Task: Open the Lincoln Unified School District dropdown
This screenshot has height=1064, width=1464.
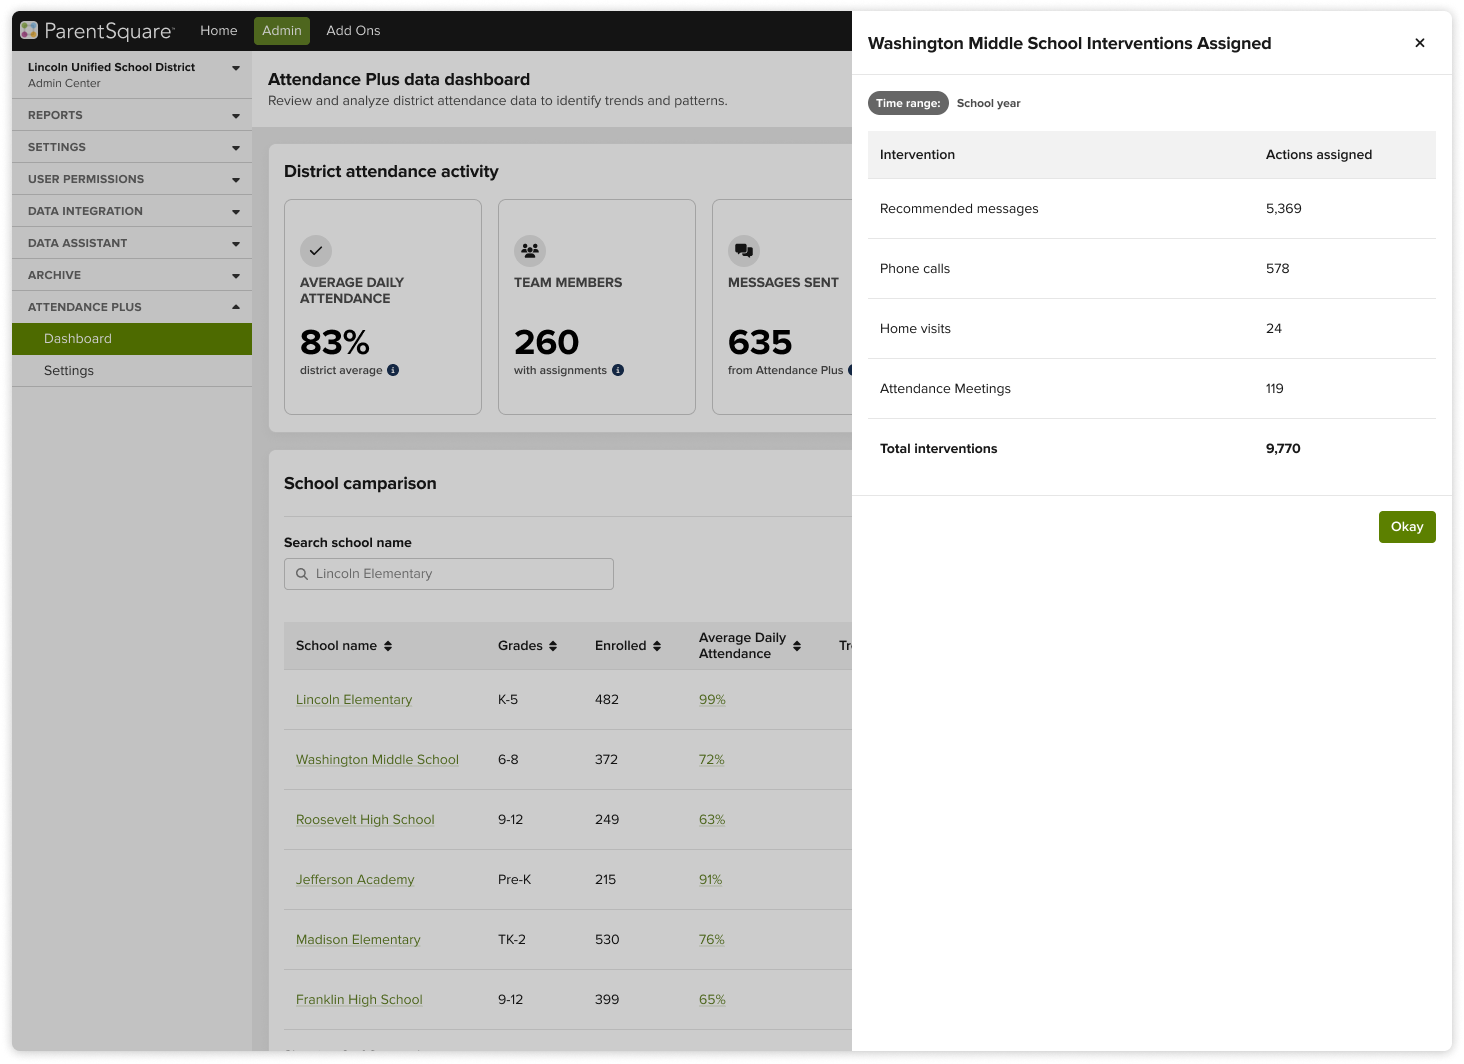Action: point(236,68)
